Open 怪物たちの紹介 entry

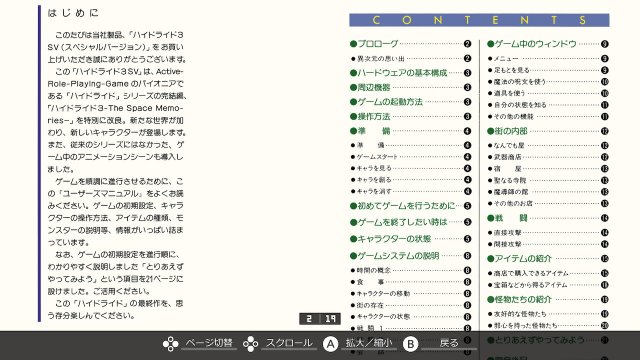548,299
